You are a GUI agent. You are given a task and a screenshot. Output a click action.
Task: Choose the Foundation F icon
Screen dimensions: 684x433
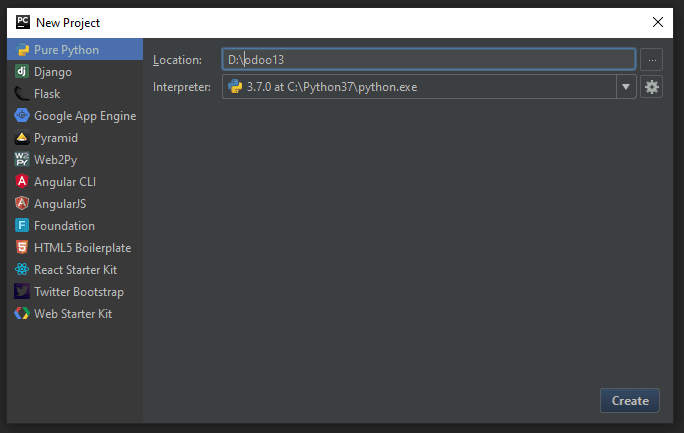(22, 225)
